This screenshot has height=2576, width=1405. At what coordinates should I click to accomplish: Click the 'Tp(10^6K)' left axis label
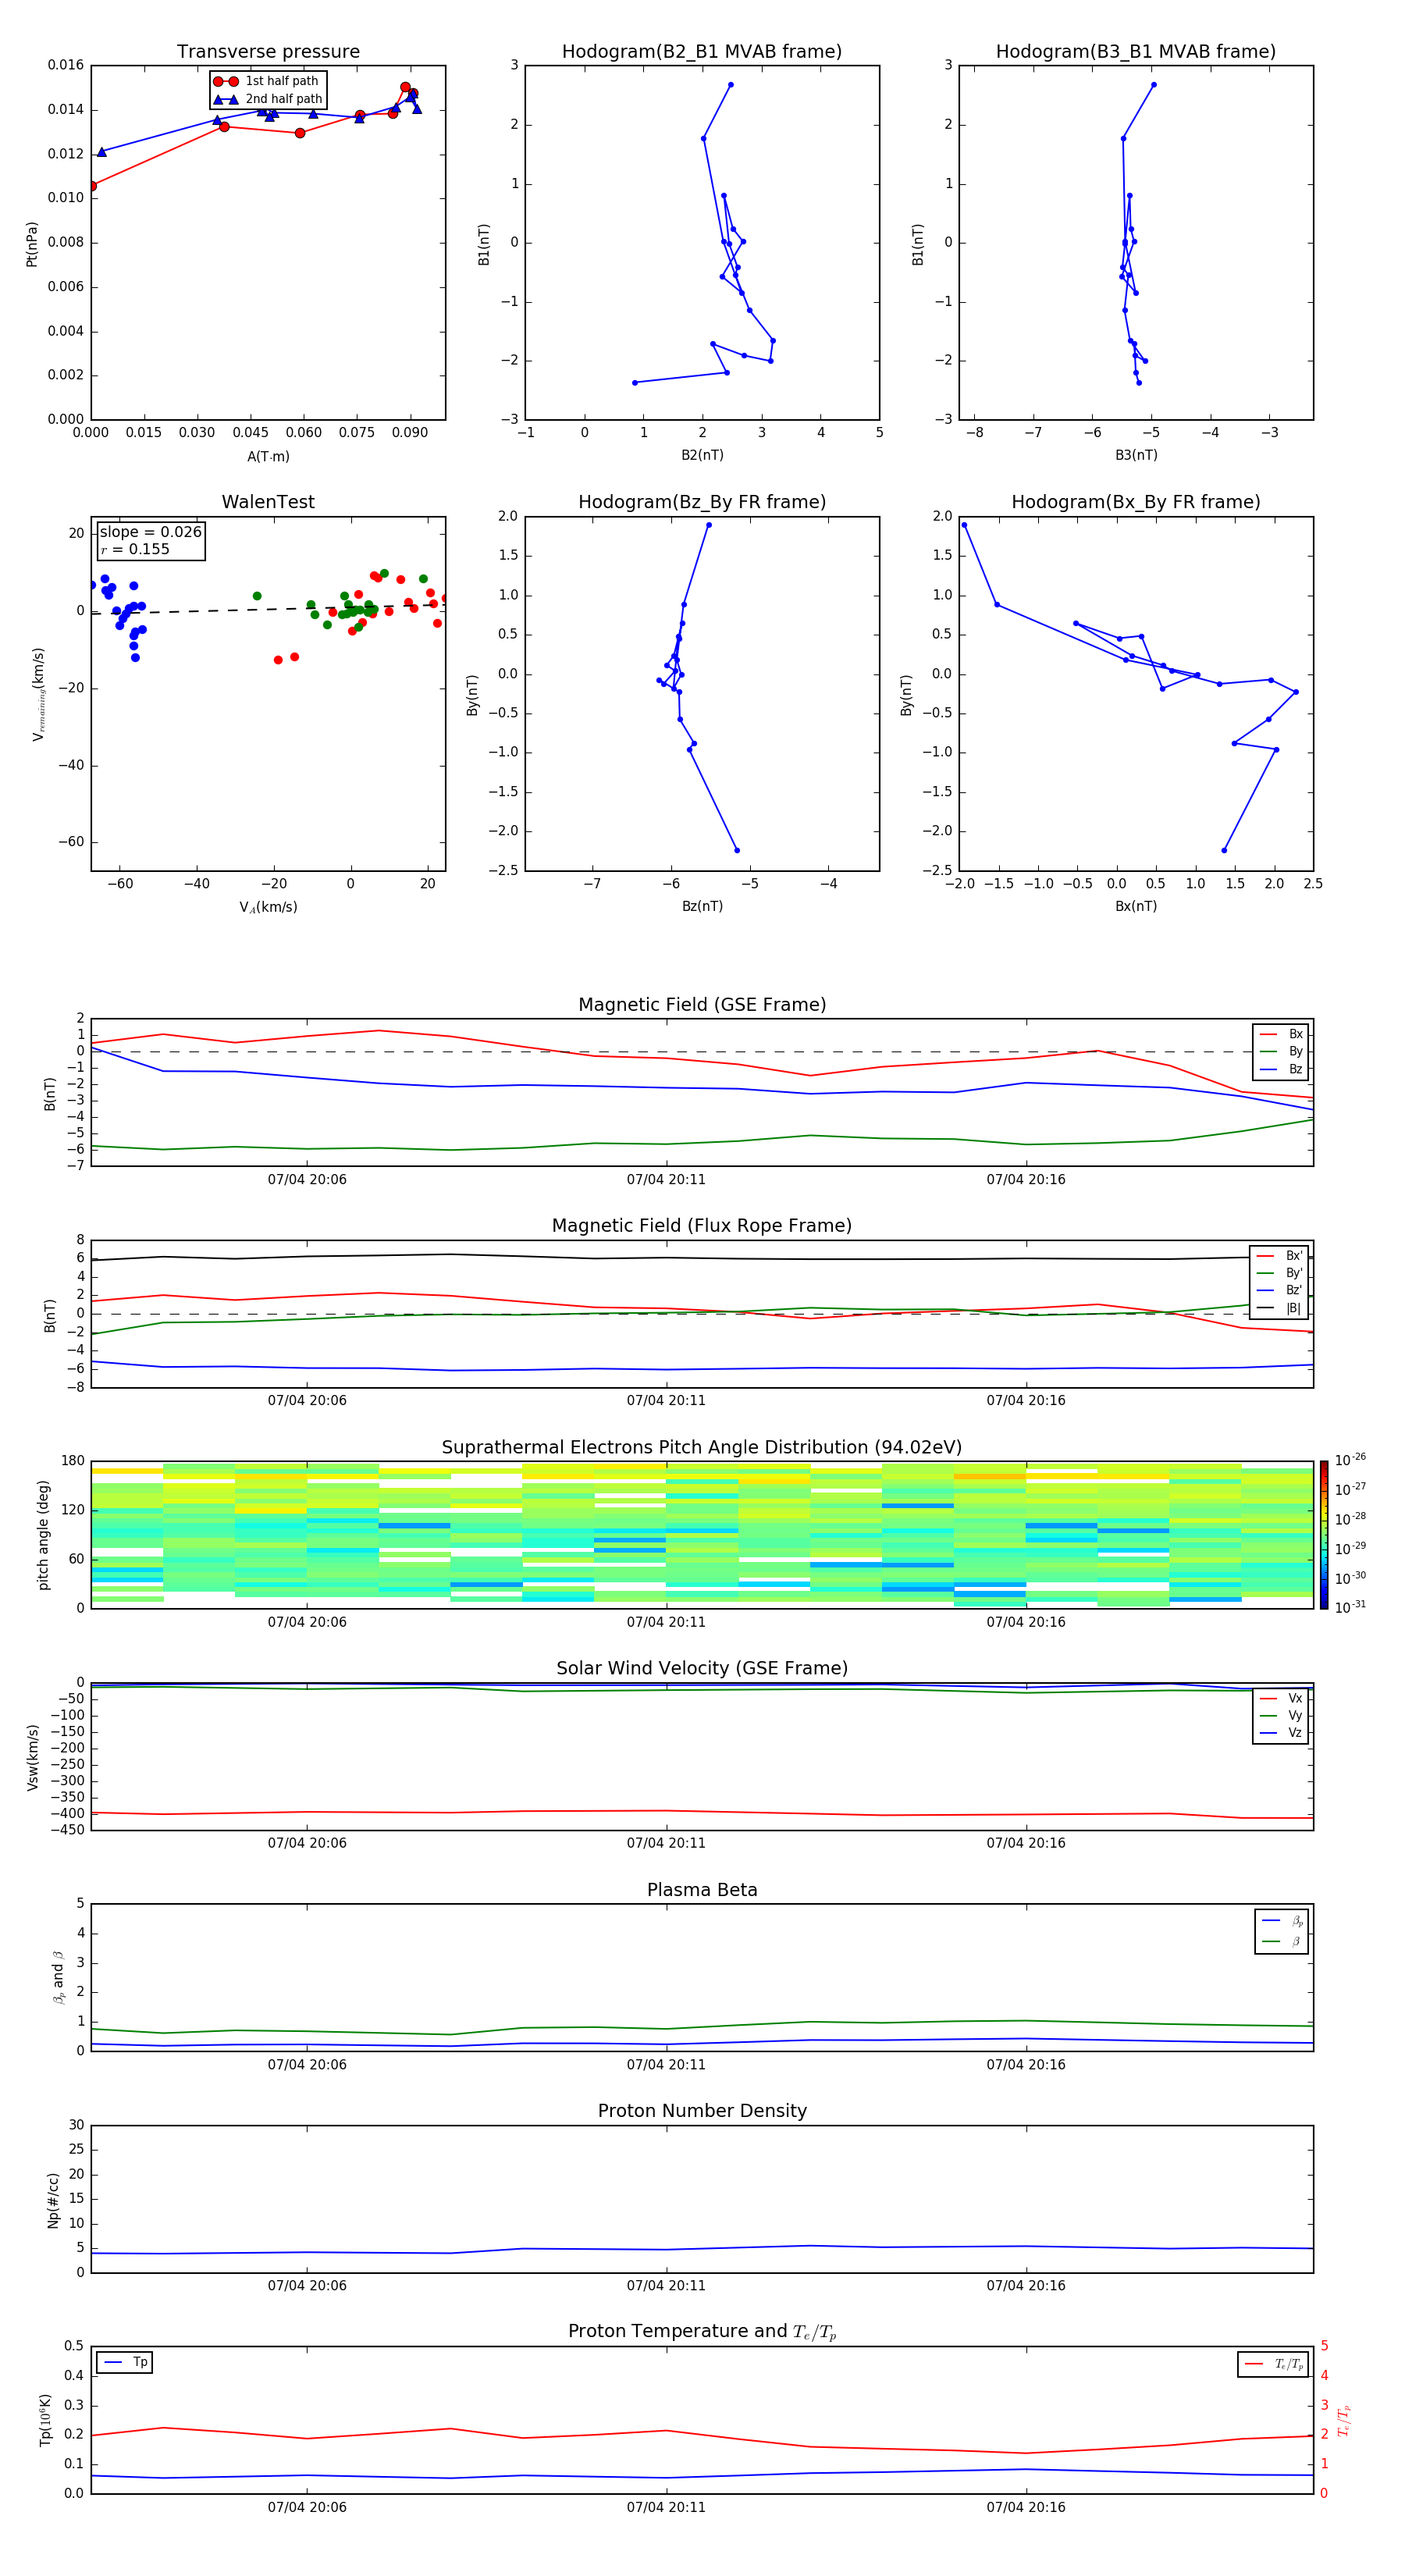coord(45,2420)
